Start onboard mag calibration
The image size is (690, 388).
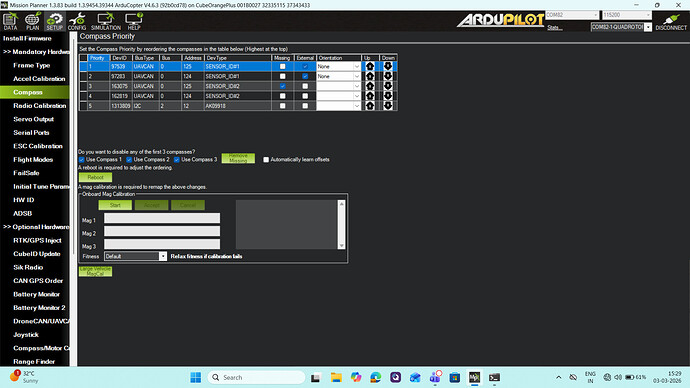(x=115, y=205)
